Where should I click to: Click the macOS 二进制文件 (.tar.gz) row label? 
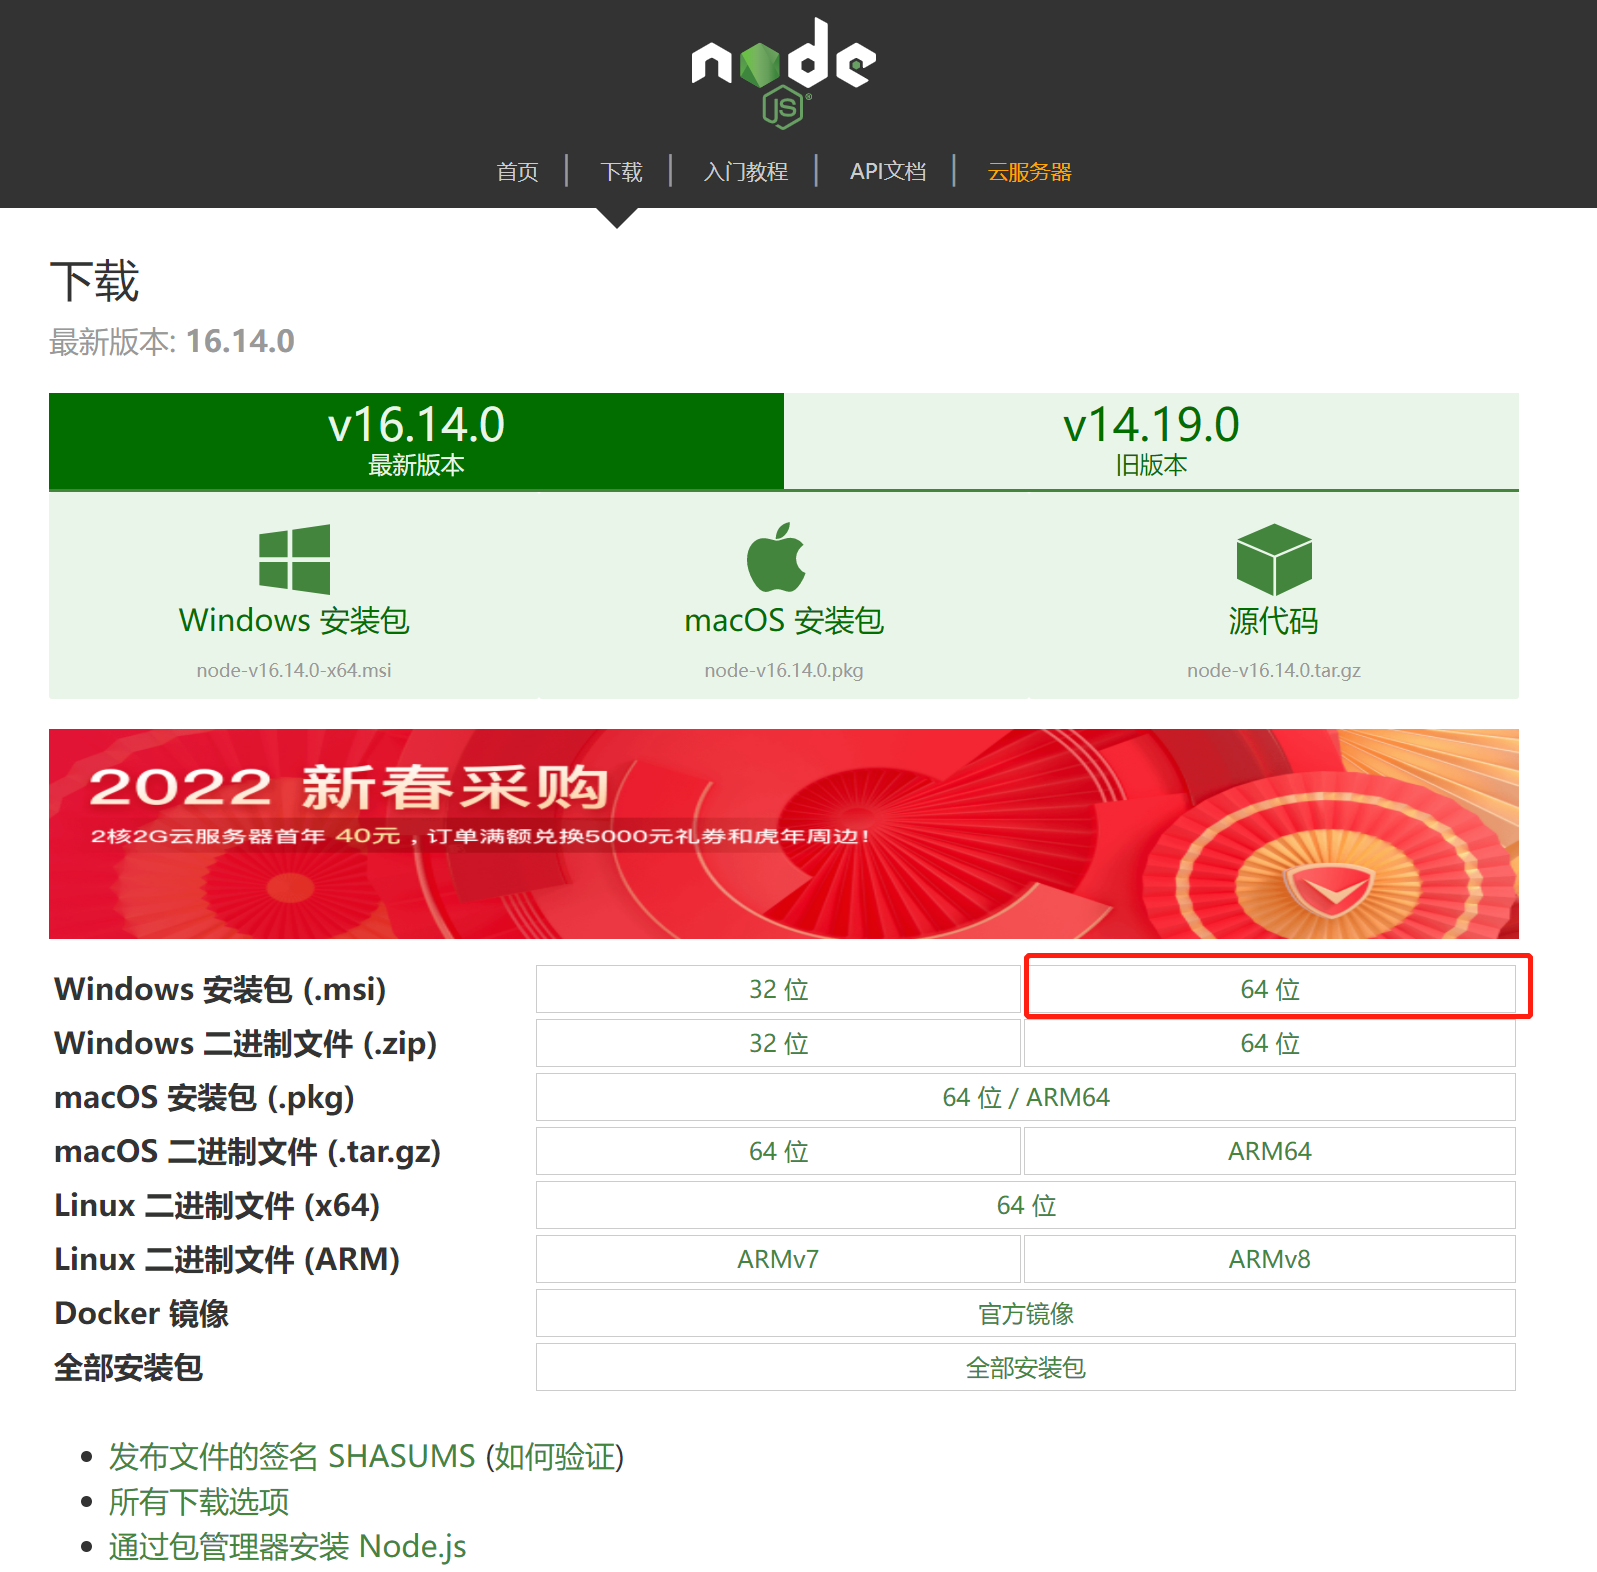[247, 1151]
